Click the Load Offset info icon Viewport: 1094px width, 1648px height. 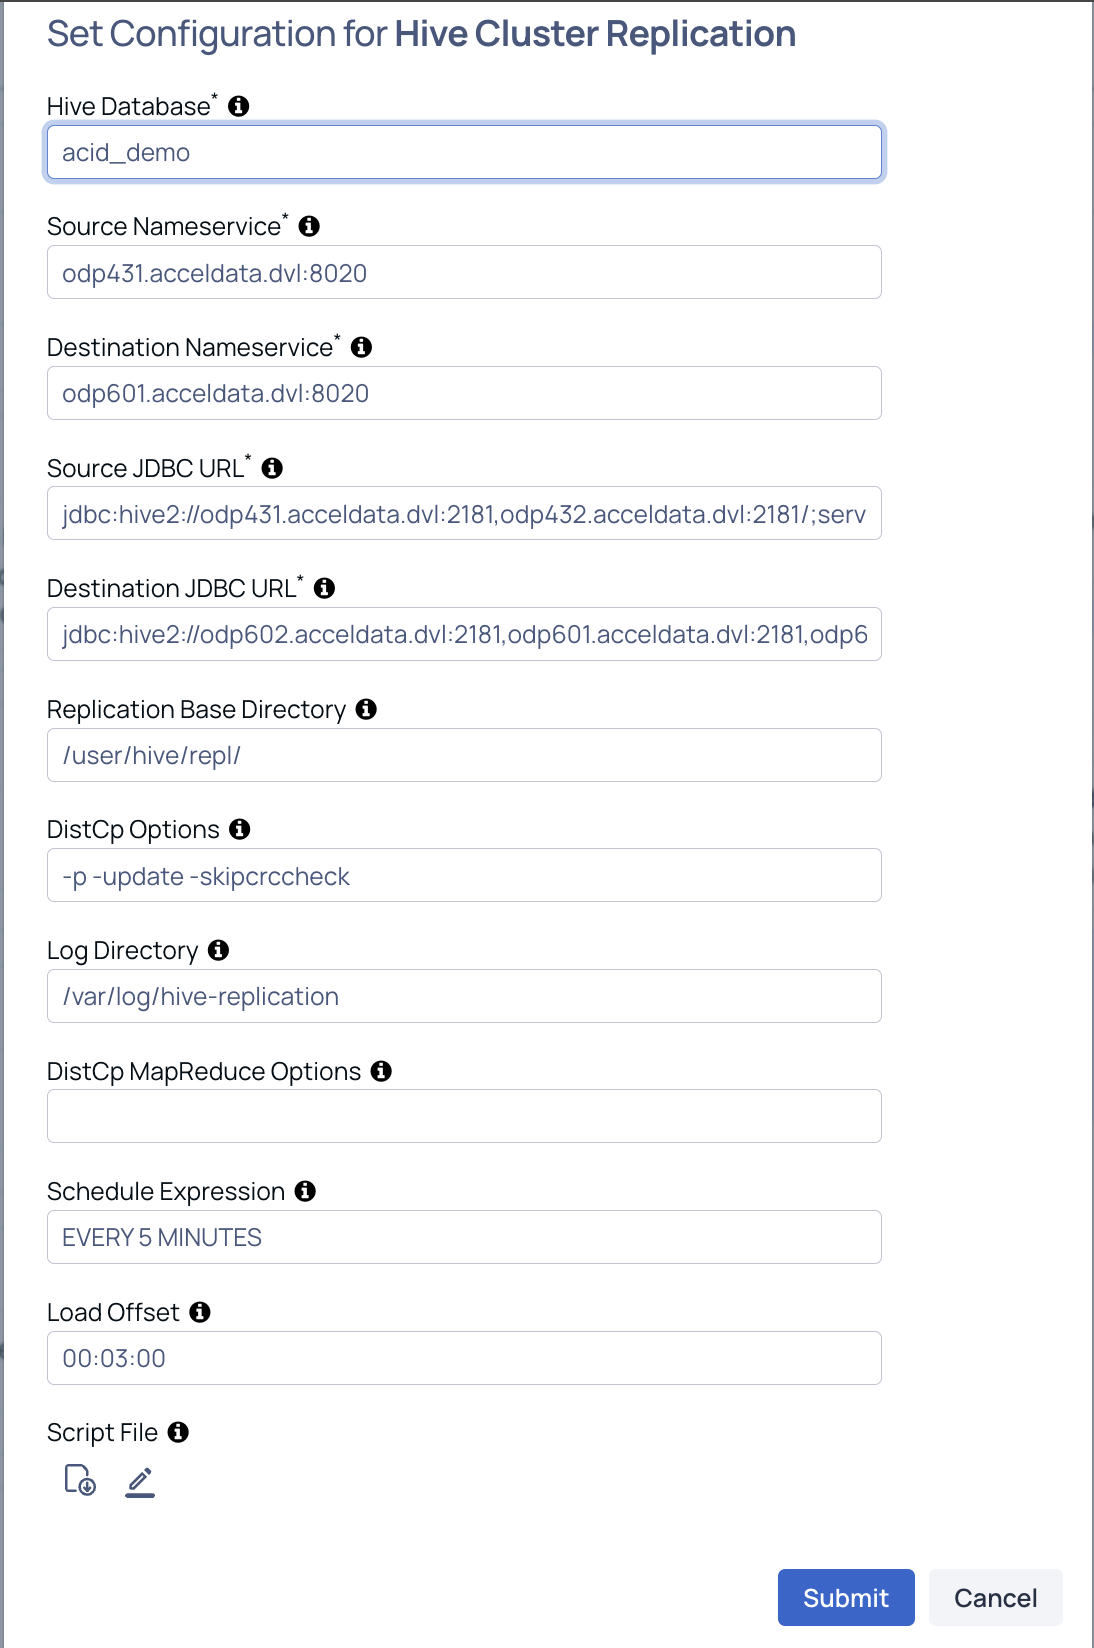[200, 1312]
